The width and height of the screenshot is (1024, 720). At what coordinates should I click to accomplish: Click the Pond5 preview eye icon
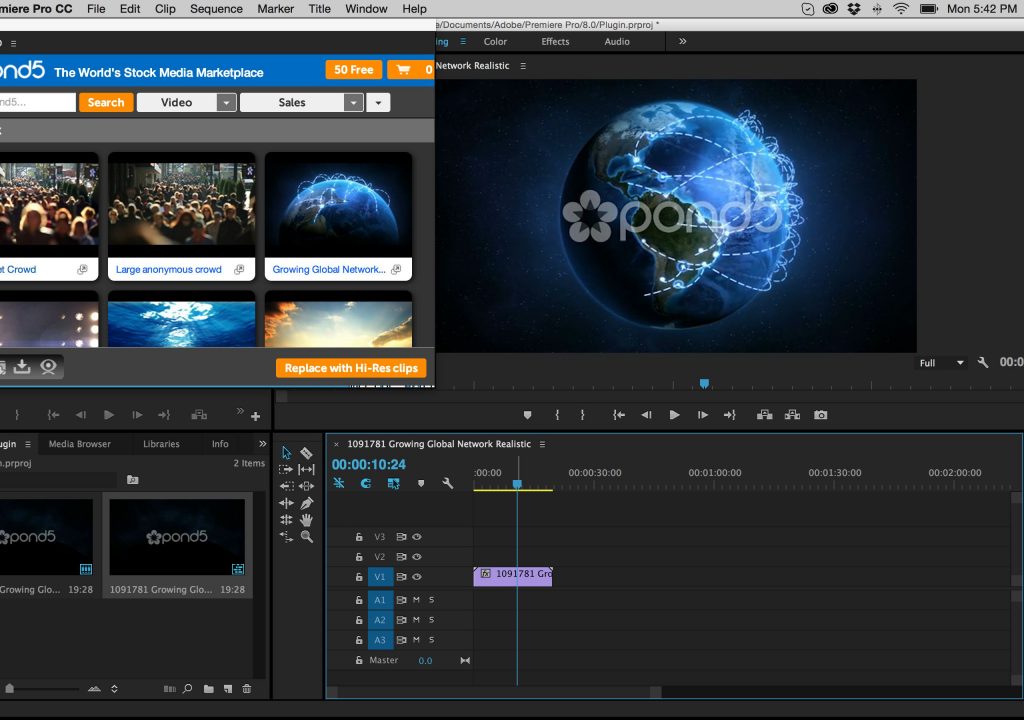(x=48, y=367)
